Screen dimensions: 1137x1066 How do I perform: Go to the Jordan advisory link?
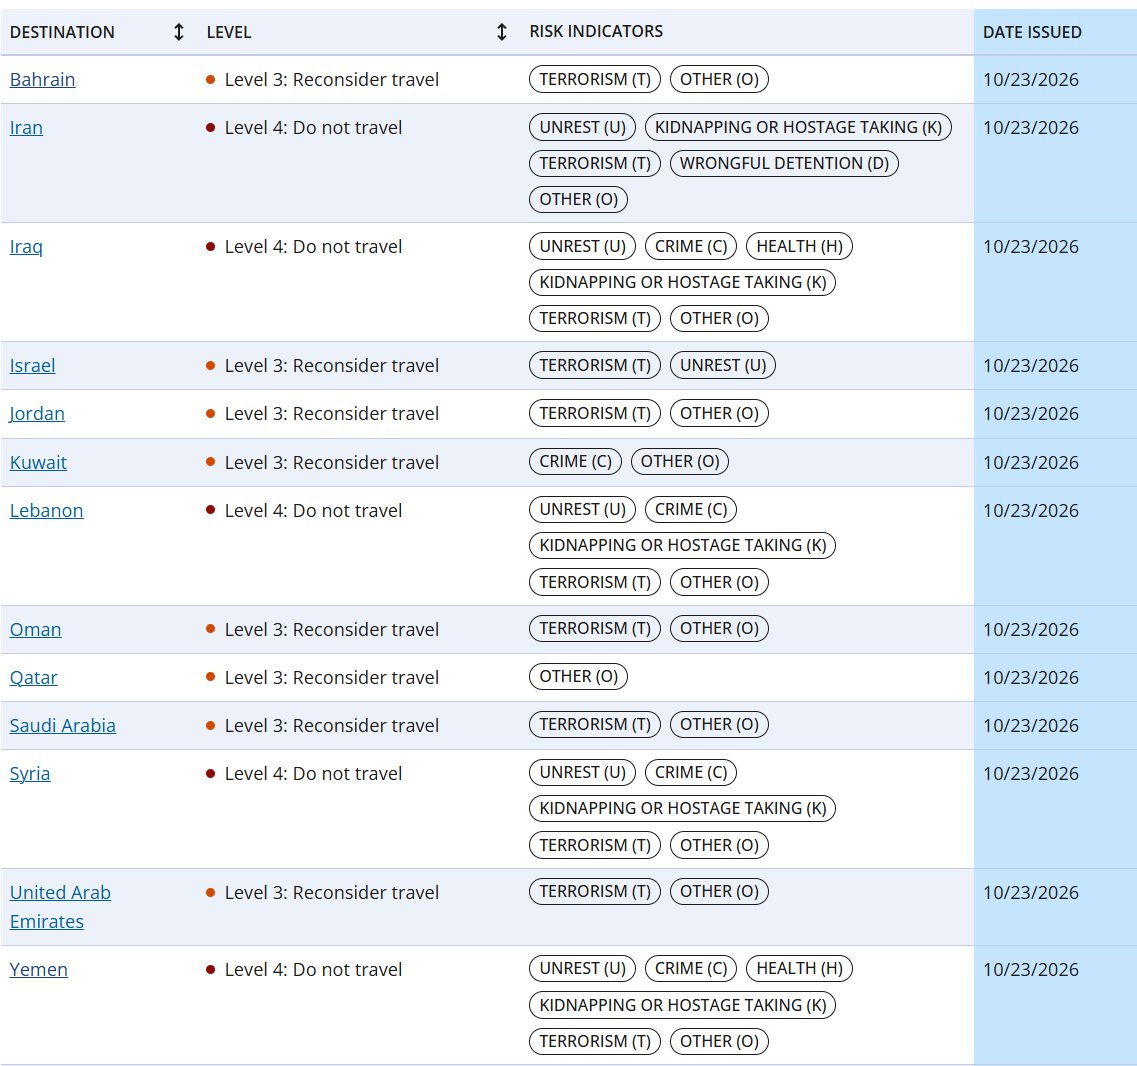pyautogui.click(x=37, y=413)
